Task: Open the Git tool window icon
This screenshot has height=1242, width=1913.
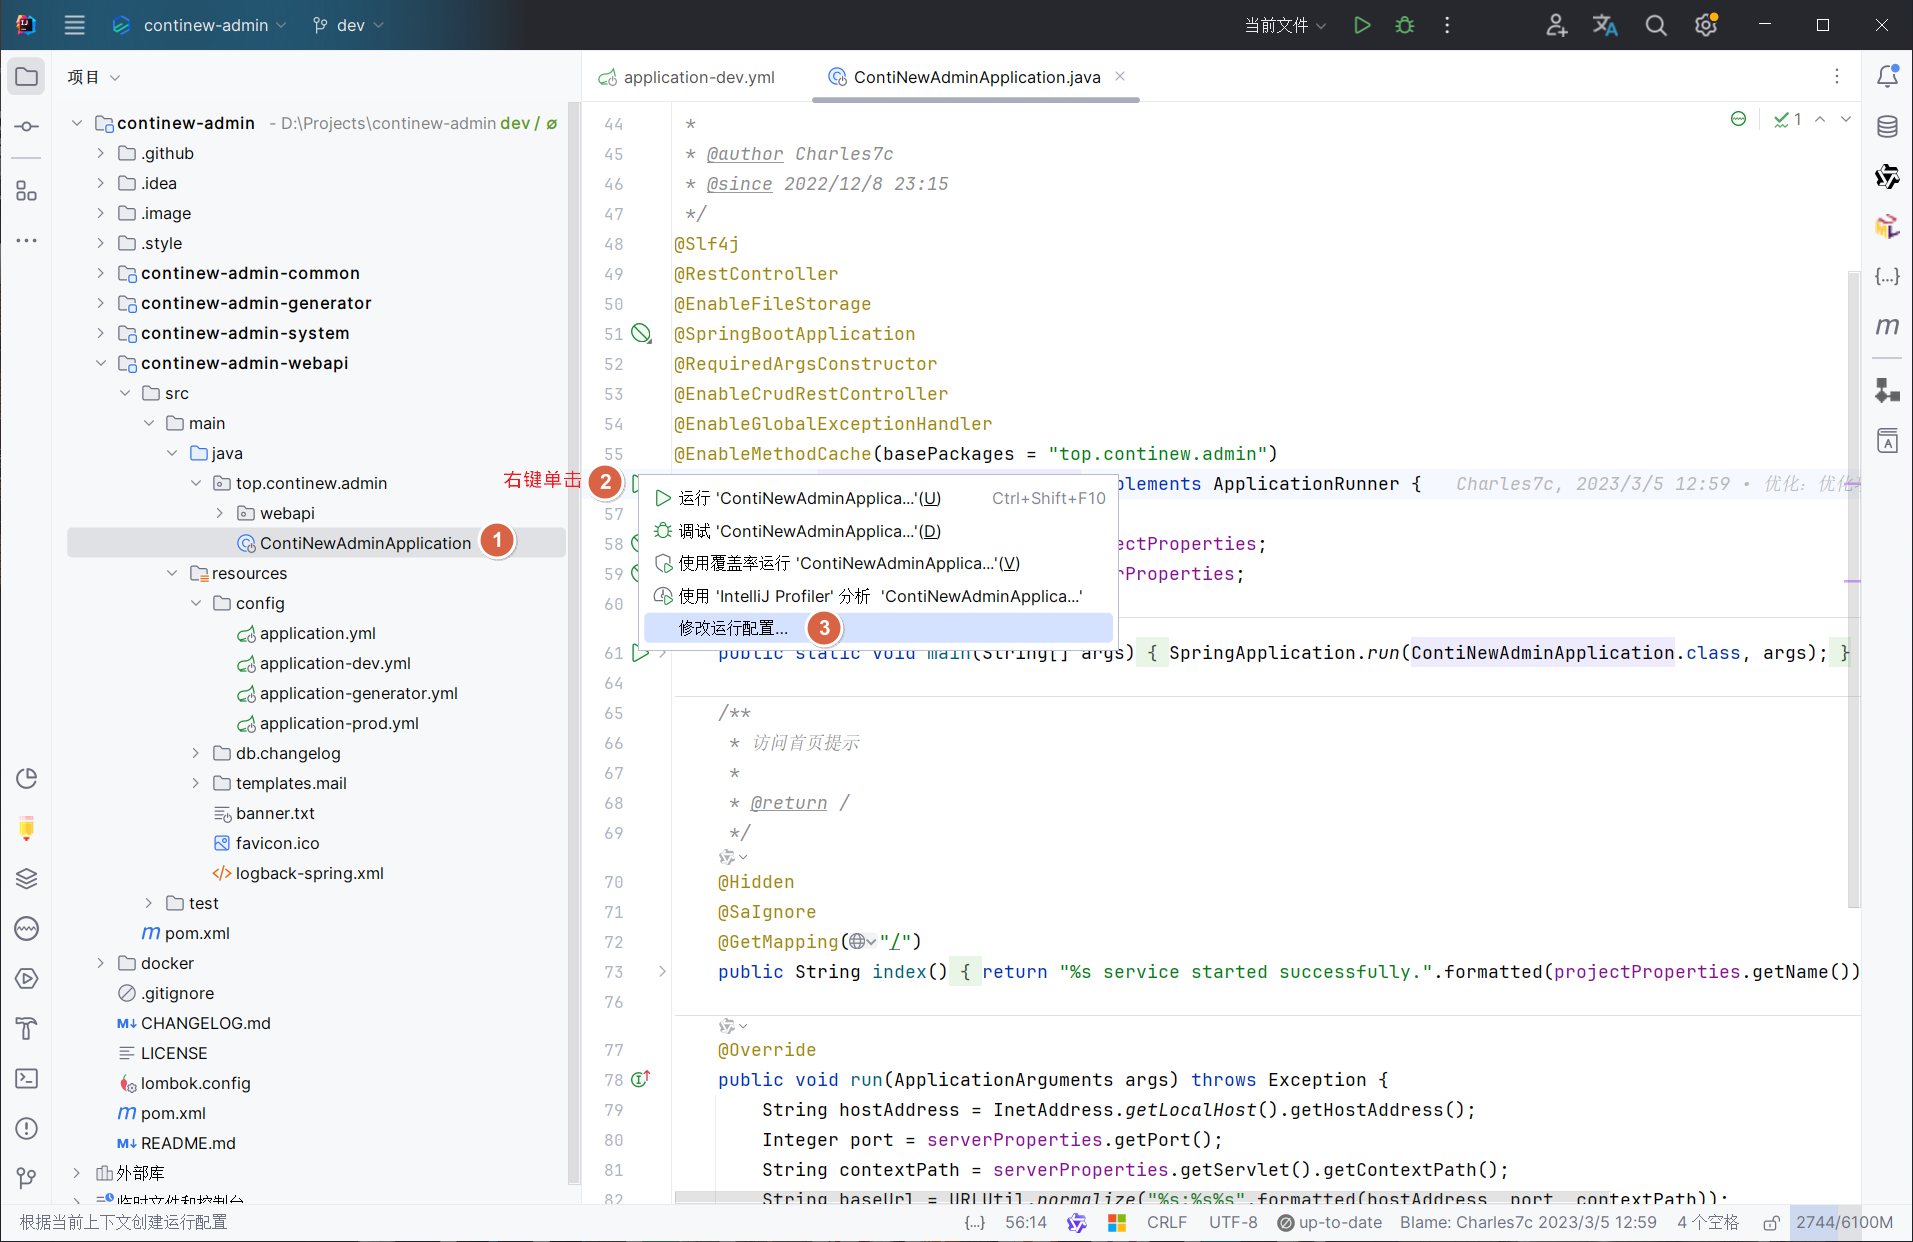Action: coord(27,1178)
